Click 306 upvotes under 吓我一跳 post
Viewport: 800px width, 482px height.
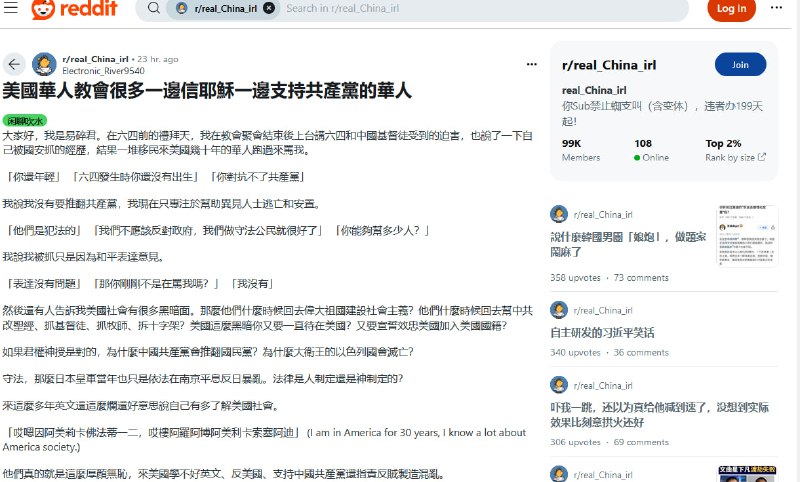(575, 442)
